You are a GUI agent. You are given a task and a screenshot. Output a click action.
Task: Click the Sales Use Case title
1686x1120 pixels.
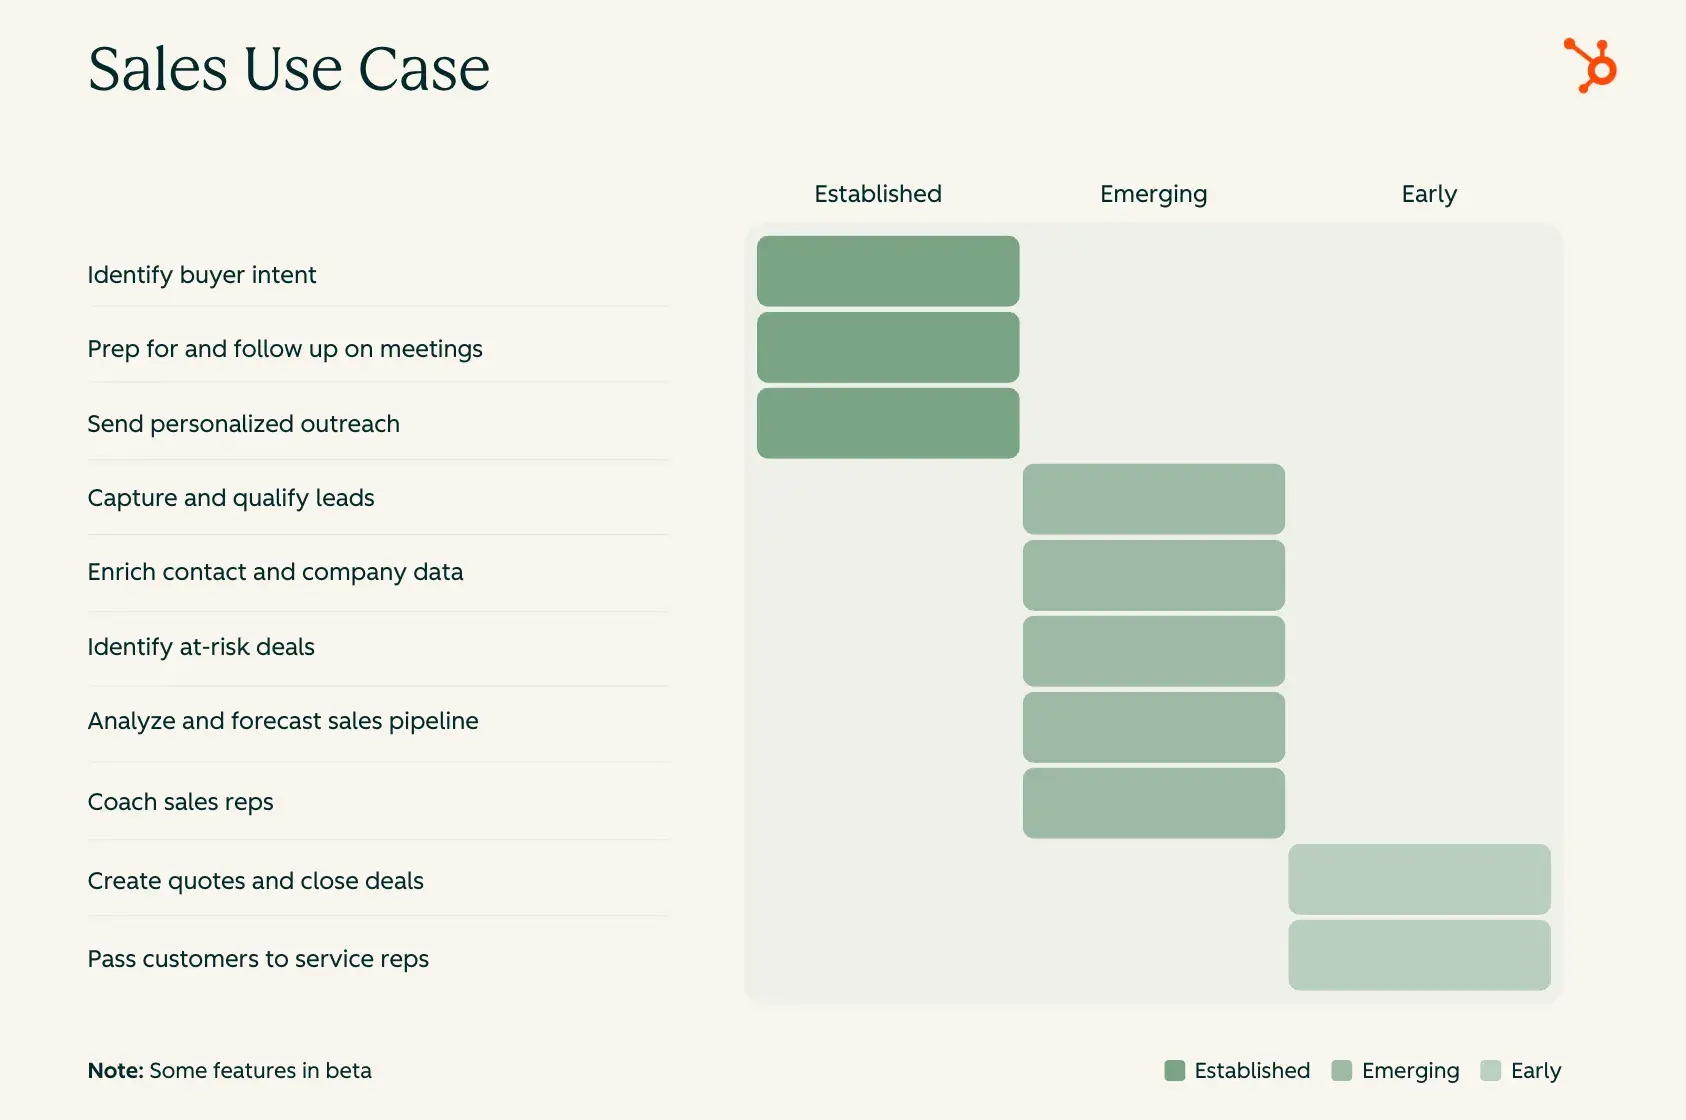tap(289, 69)
